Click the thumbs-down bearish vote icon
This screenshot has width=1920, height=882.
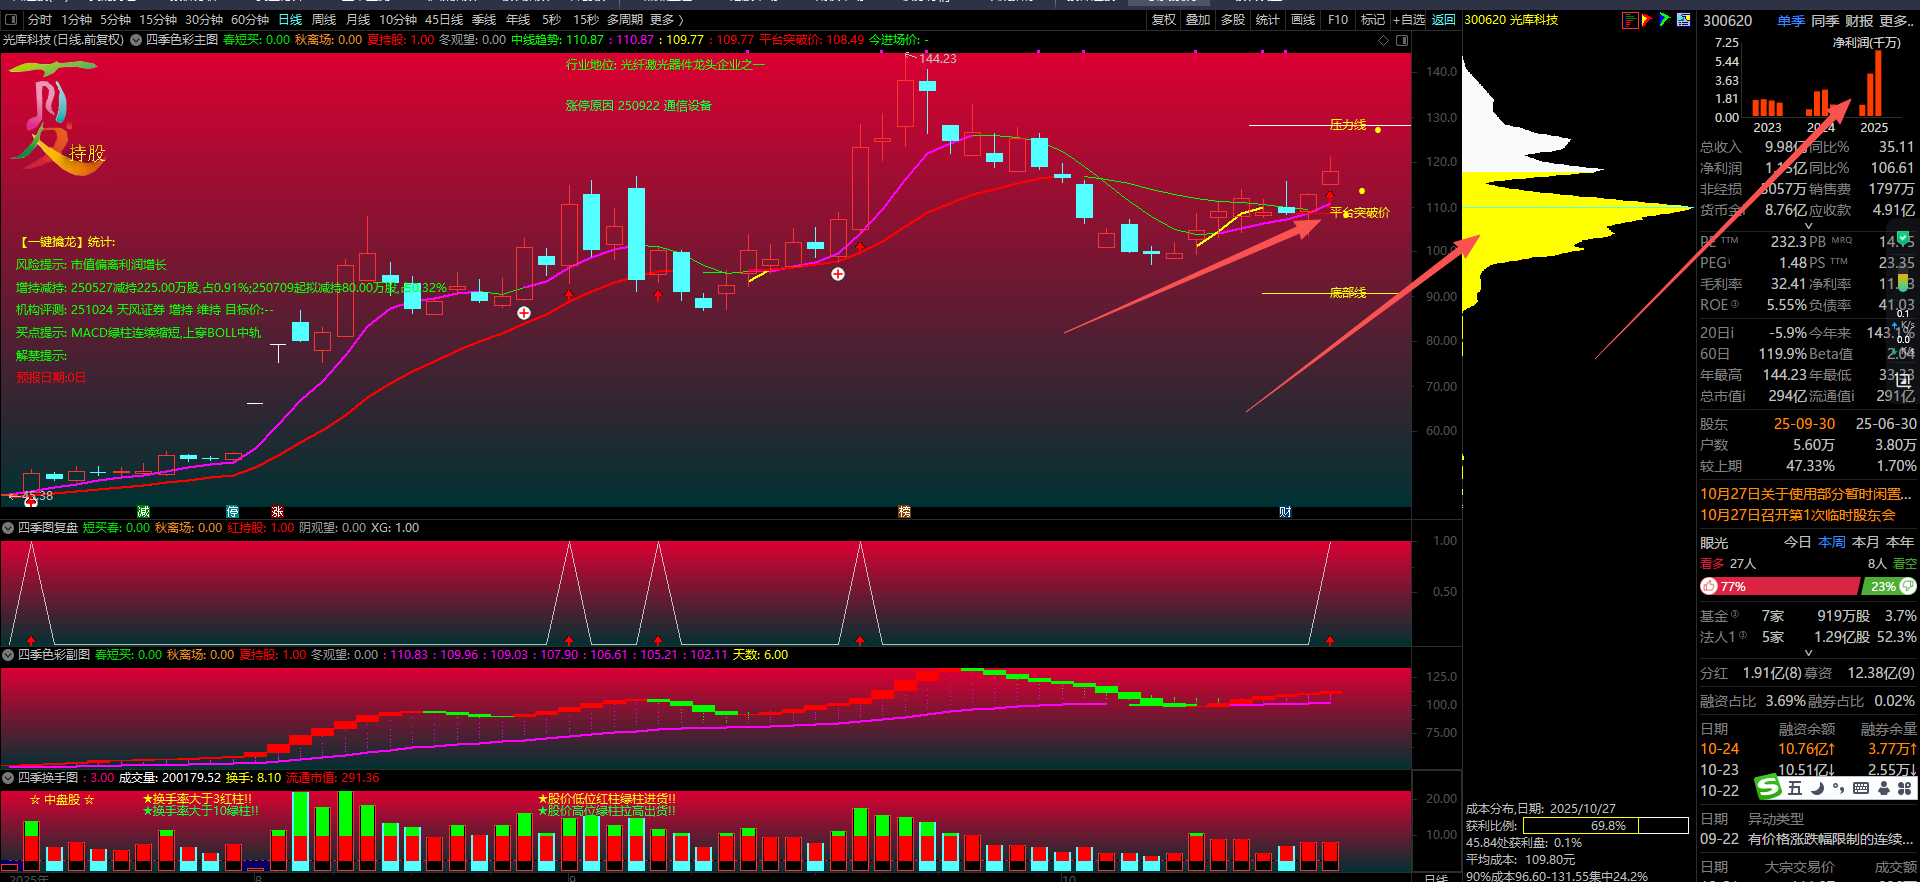coord(1907,586)
